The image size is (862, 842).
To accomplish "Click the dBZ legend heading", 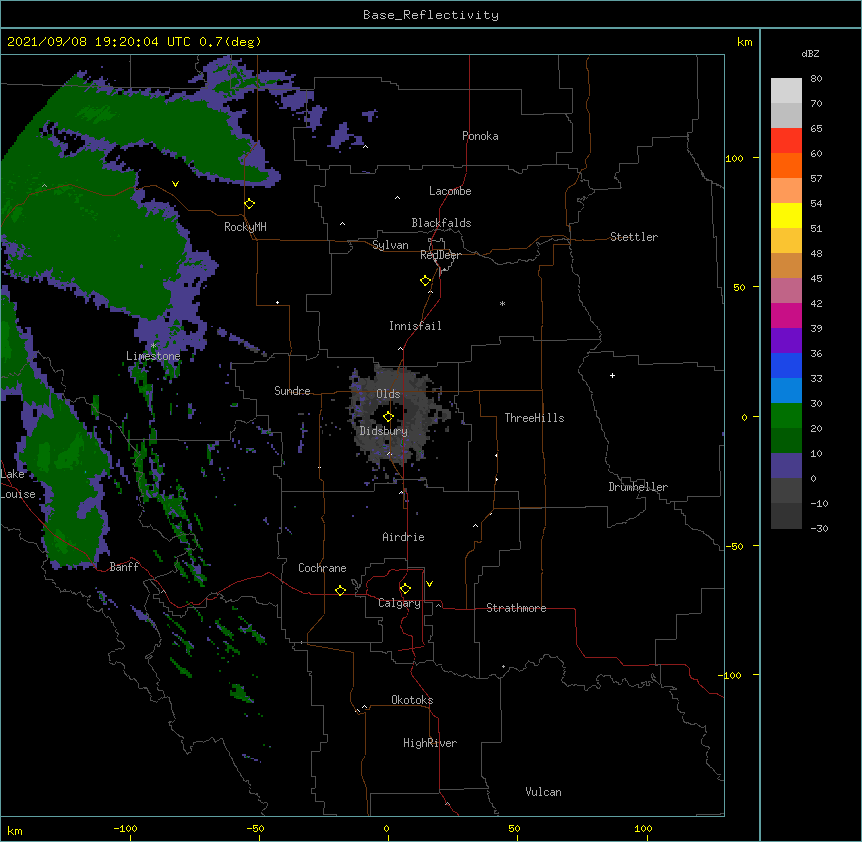I will pyautogui.click(x=810, y=54).
